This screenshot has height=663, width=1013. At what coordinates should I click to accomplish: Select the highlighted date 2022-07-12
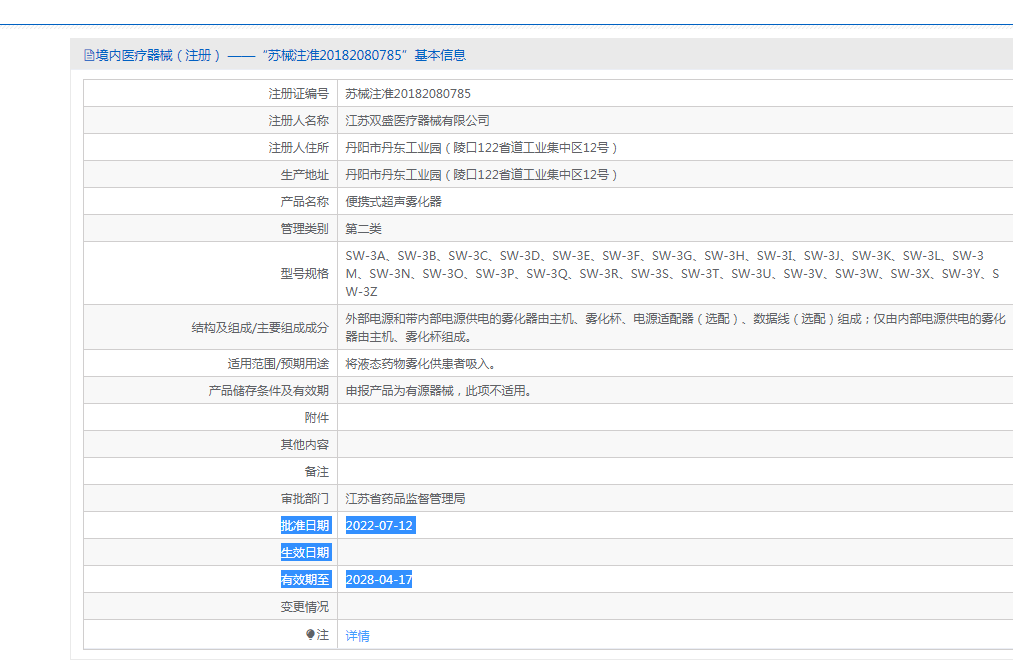[378, 524]
